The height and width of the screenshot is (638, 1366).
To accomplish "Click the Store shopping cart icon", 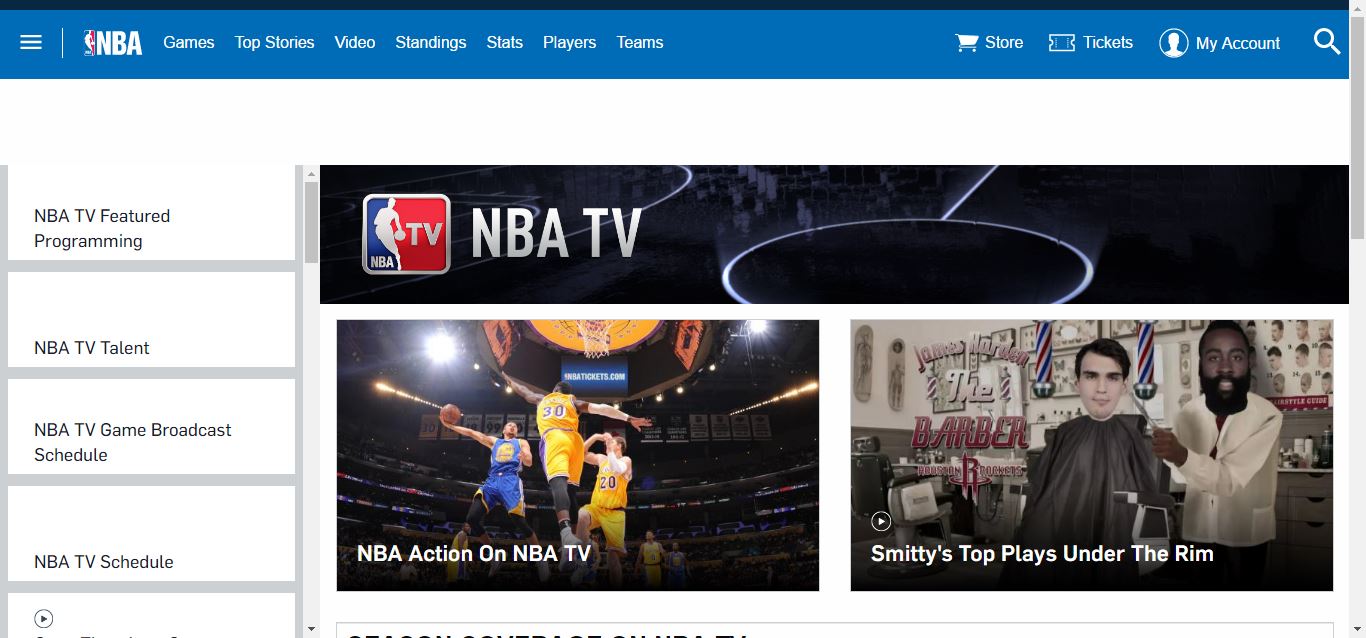I will click(x=967, y=42).
